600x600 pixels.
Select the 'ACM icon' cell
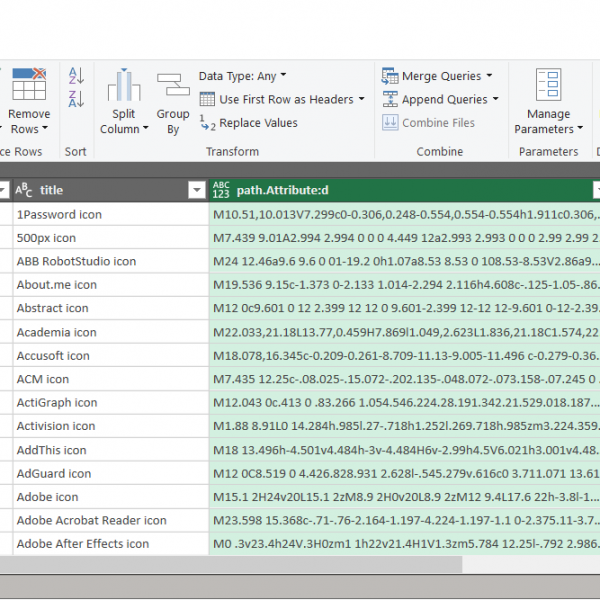111,379
